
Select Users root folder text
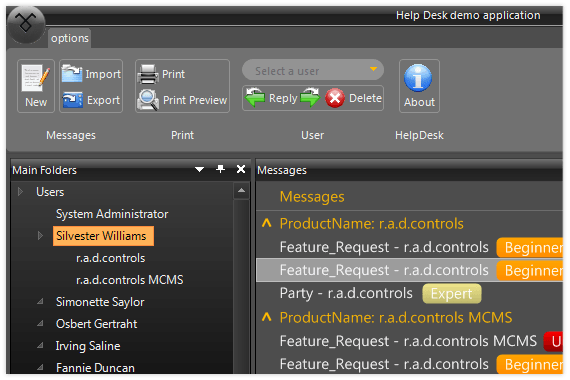point(50,192)
